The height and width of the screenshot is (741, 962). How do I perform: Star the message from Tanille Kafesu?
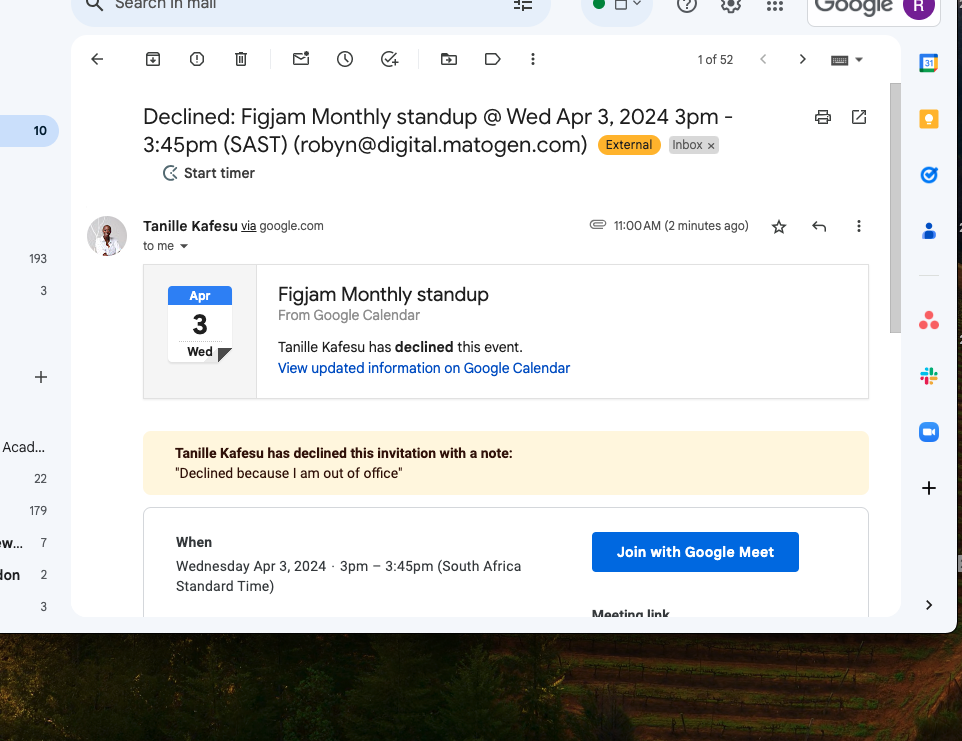[779, 227]
